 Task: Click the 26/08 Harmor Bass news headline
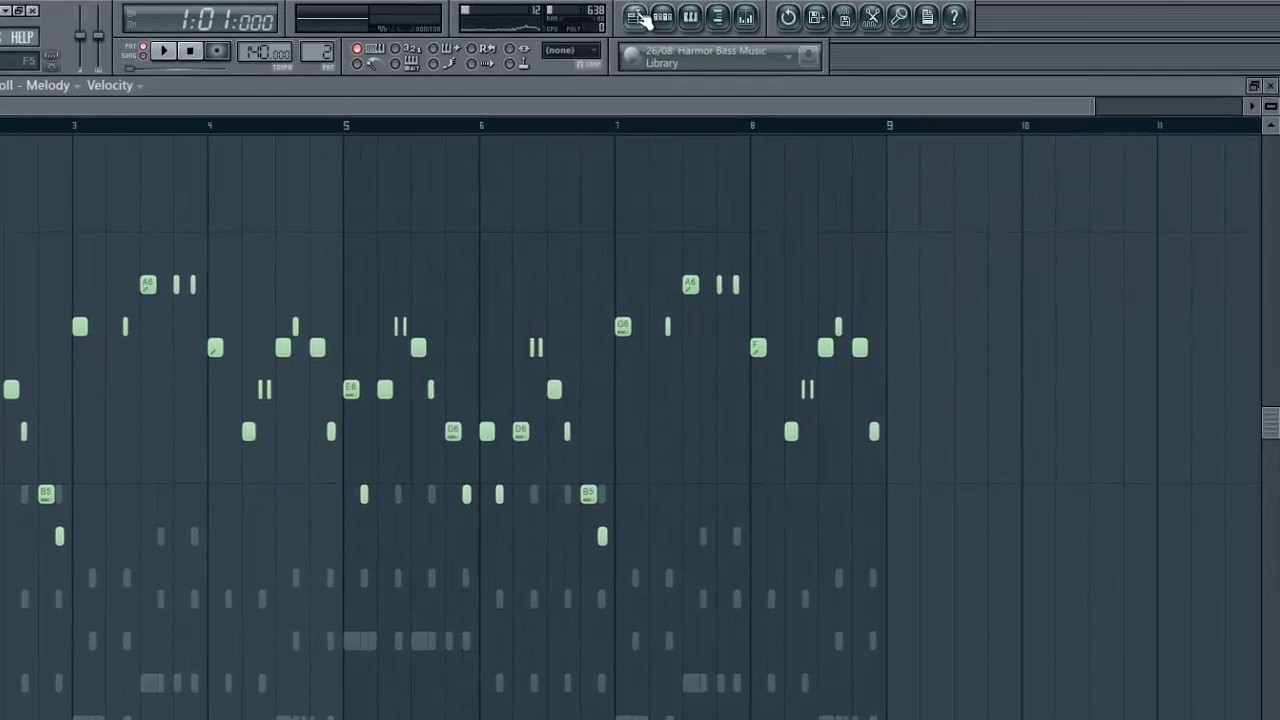(x=706, y=57)
